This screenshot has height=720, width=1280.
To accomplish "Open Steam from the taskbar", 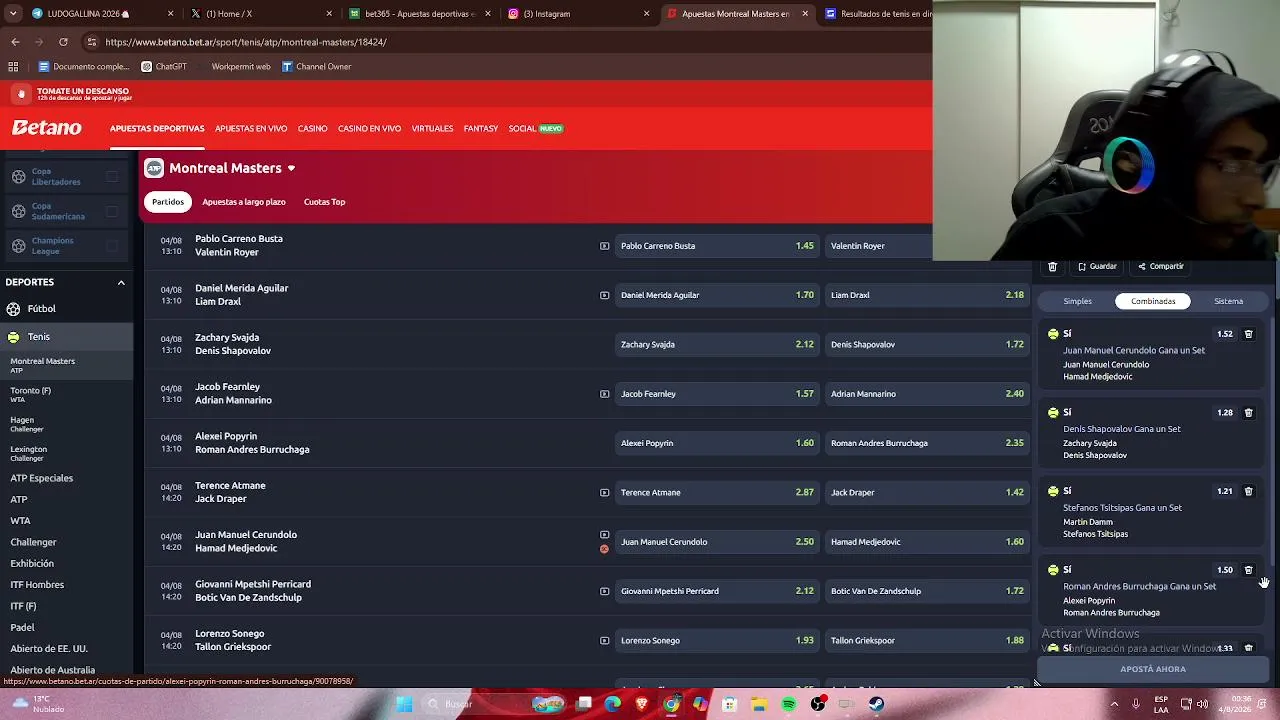I will click(x=876, y=704).
